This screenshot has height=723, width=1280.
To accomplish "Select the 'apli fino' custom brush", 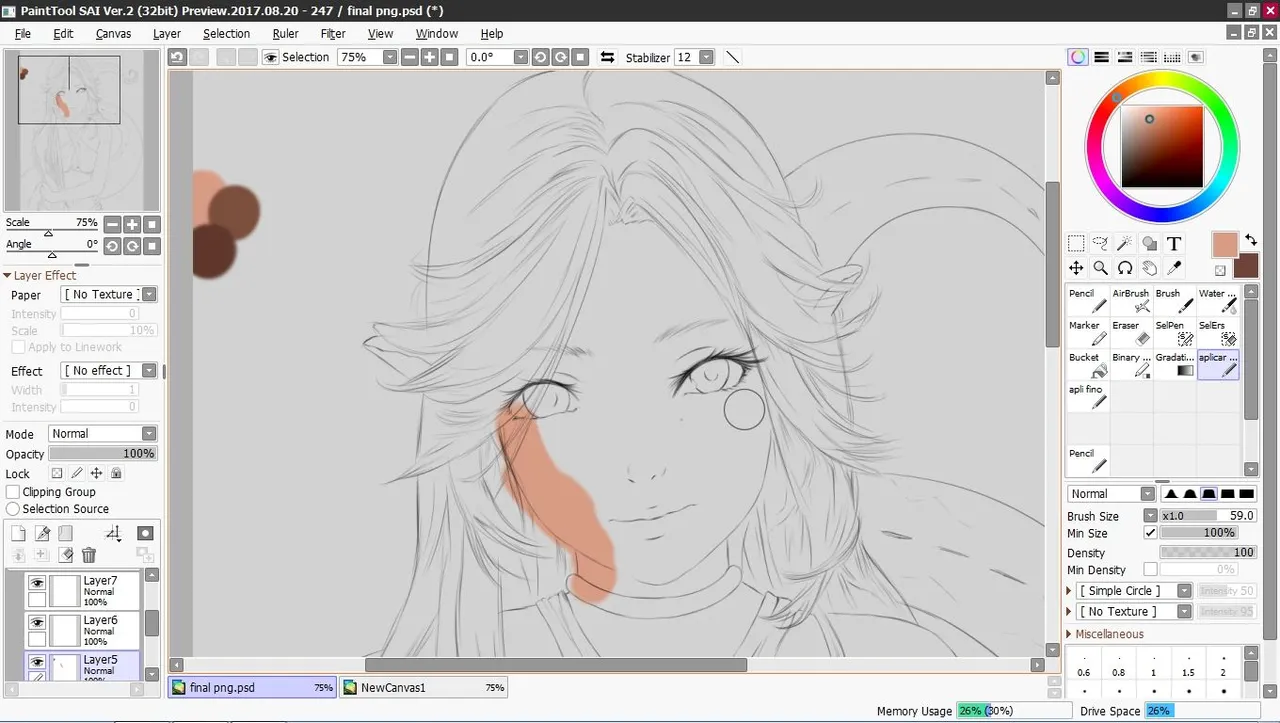I will [1088, 397].
